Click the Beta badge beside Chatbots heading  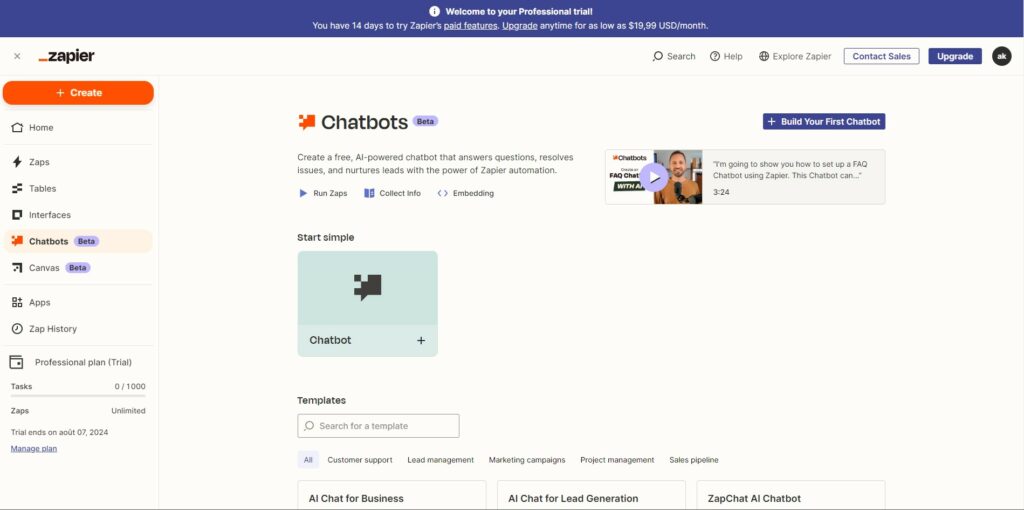(x=426, y=121)
